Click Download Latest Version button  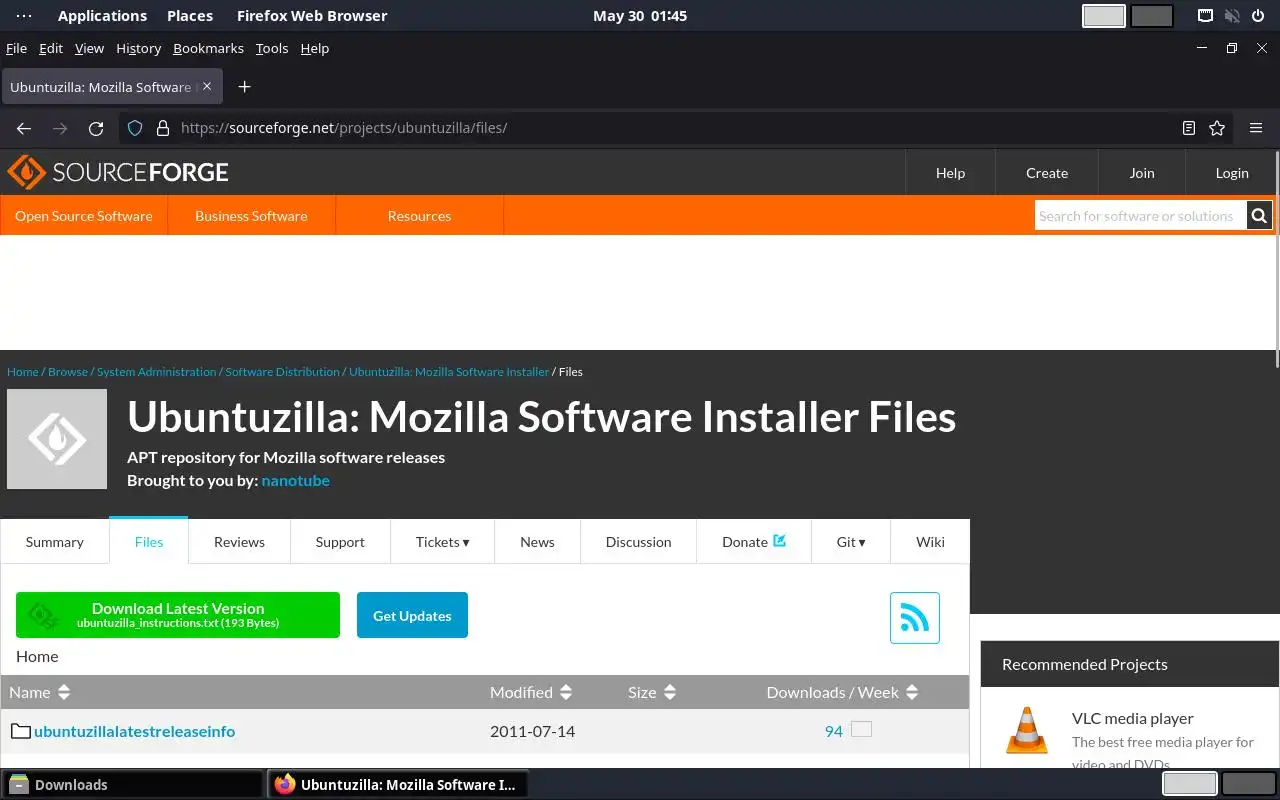[178, 615]
